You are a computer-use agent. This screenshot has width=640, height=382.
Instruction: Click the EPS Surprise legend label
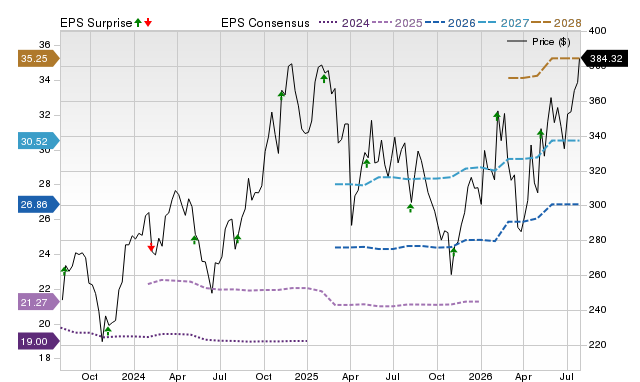pos(96,23)
